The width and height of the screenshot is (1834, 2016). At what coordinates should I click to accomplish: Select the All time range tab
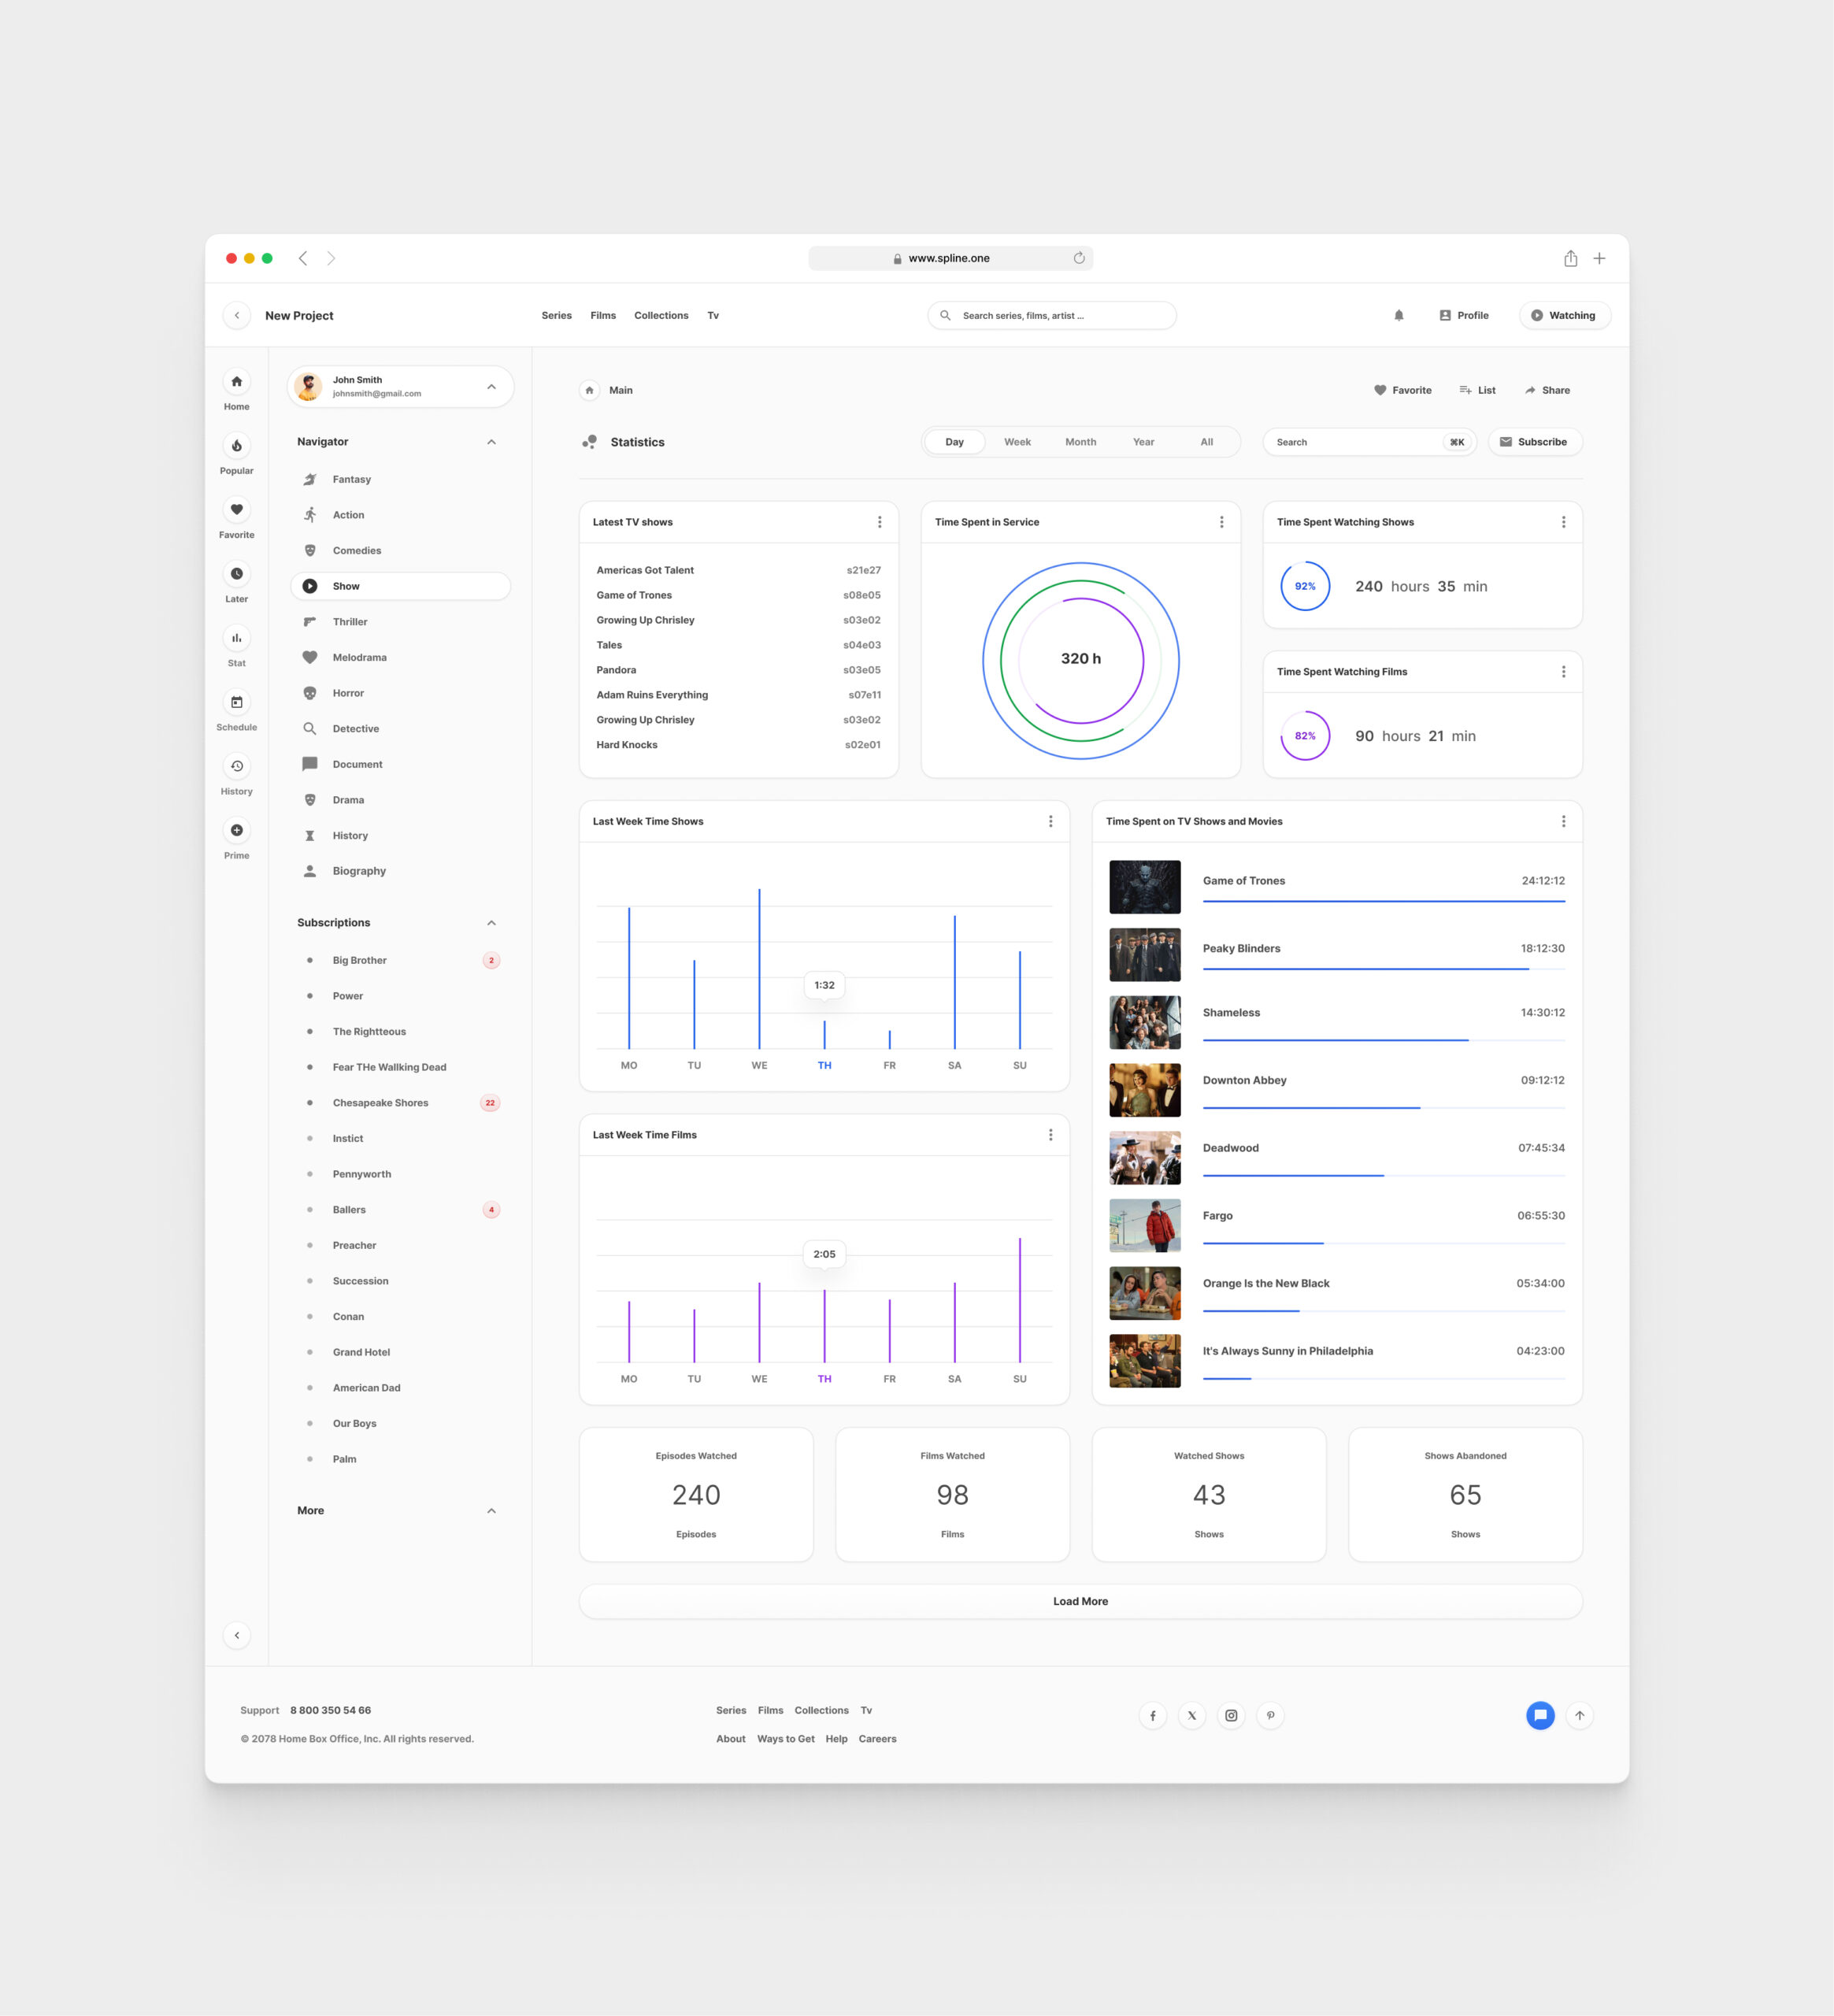tap(1206, 442)
